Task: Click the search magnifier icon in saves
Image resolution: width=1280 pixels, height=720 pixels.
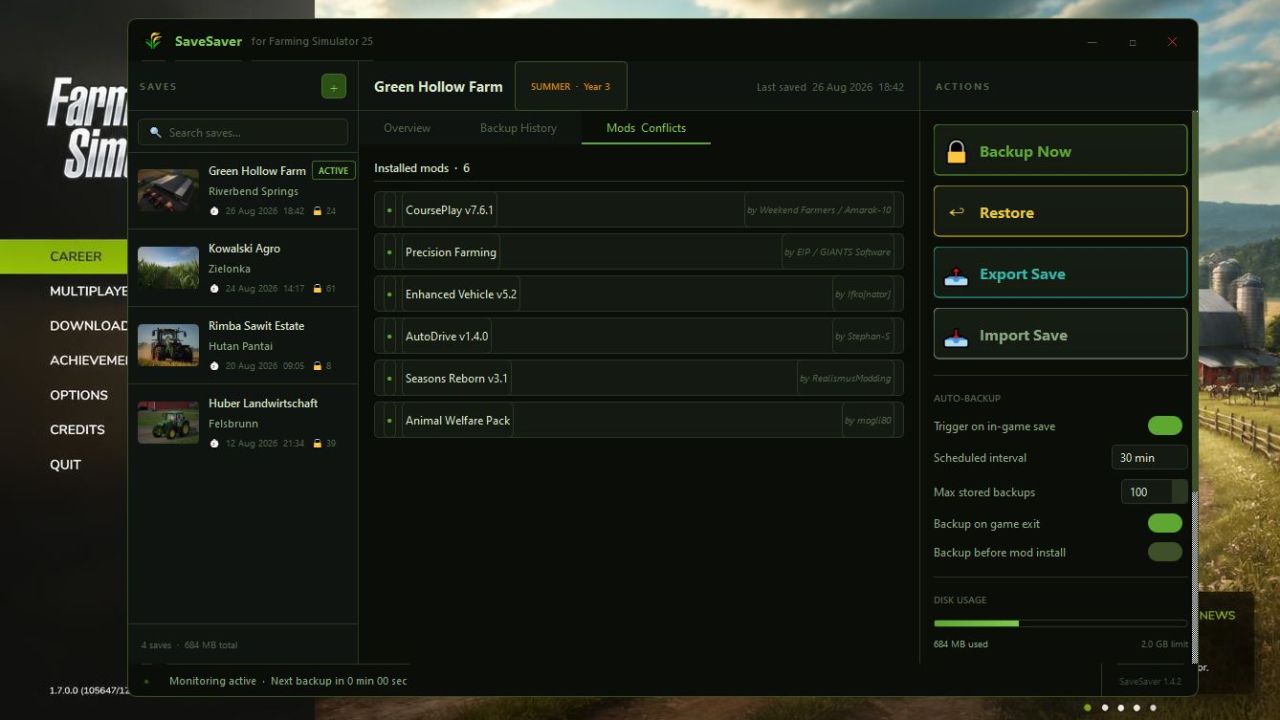Action: click(x=156, y=132)
